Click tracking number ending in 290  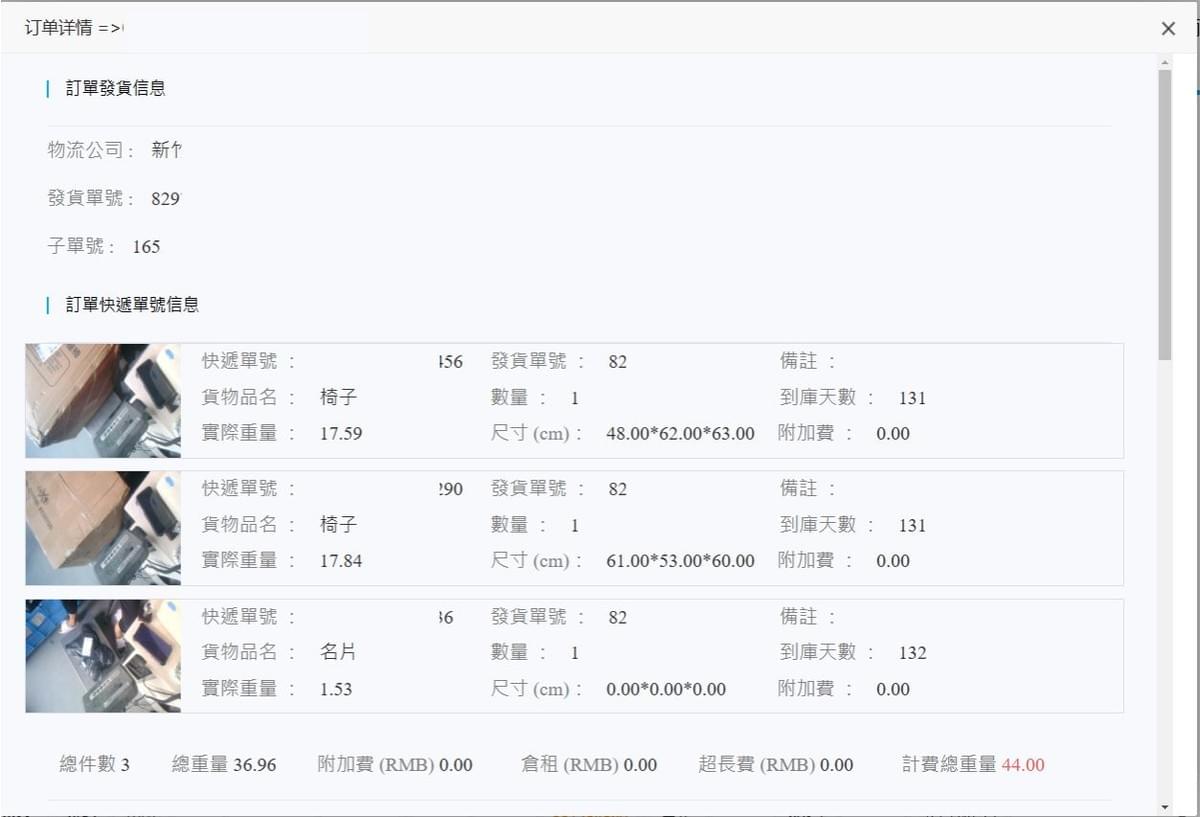[x=451, y=489]
